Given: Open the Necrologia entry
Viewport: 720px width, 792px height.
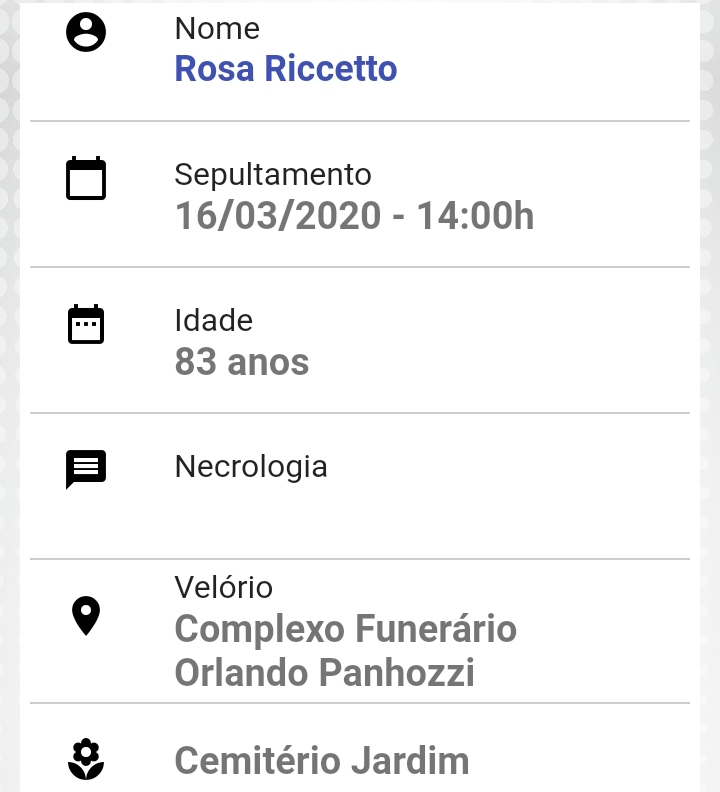Looking at the screenshot, I should [251, 467].
